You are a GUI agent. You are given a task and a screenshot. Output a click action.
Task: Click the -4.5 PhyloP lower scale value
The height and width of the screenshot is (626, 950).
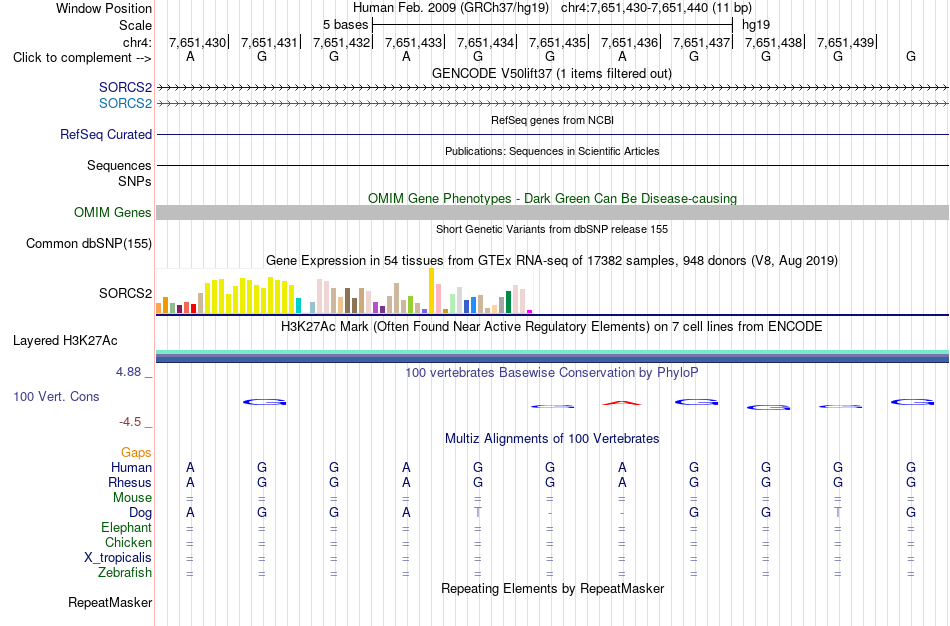[130, 422]
